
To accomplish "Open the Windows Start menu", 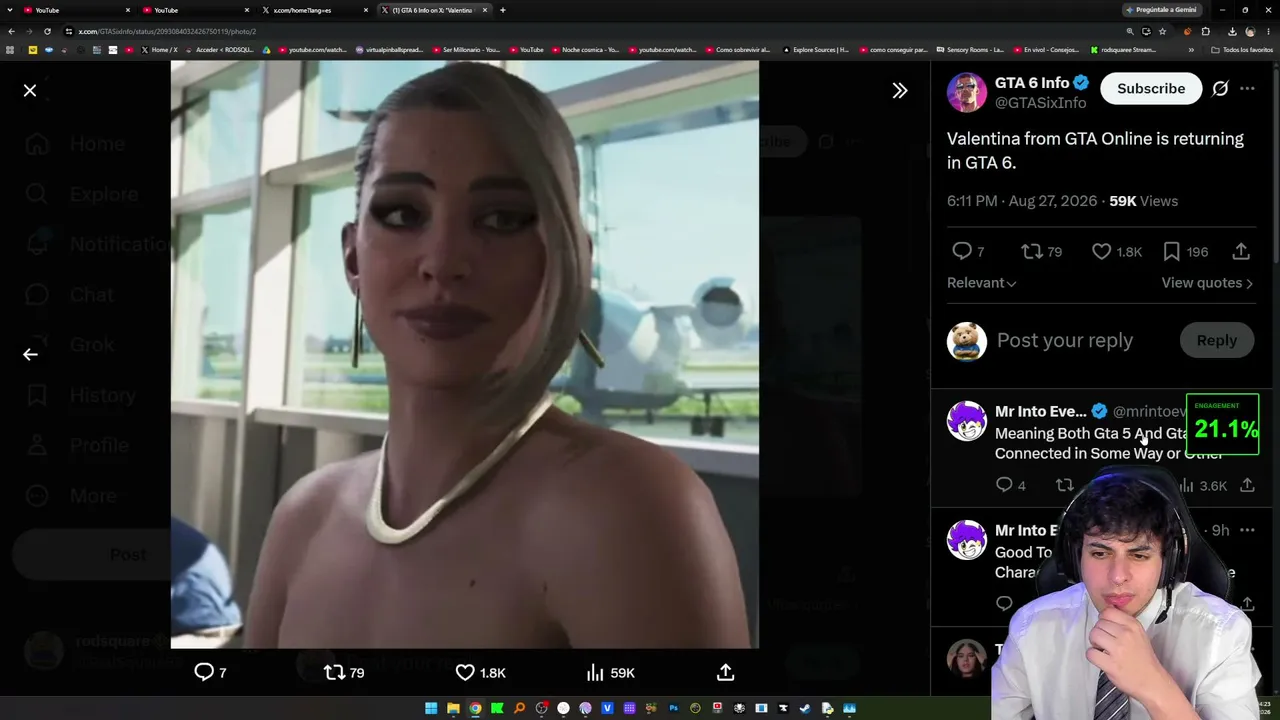I will (x=431, y=708).
